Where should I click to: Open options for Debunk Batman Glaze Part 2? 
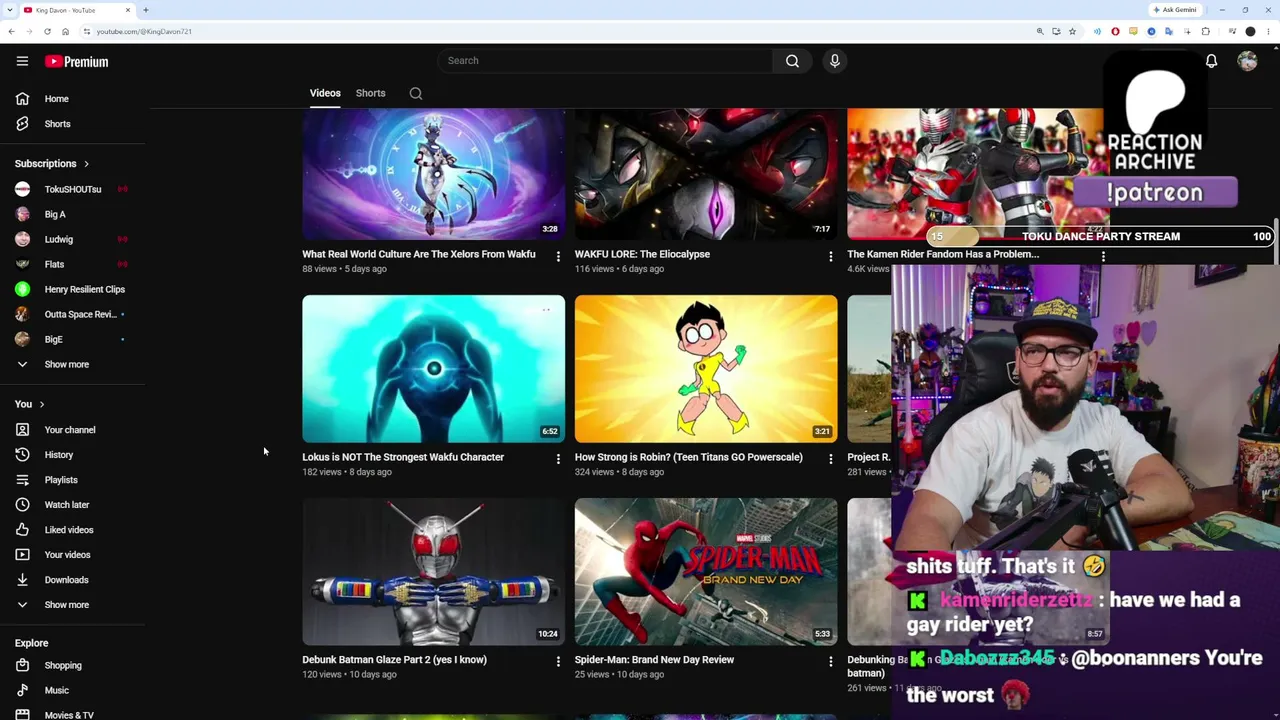point(558,661)
